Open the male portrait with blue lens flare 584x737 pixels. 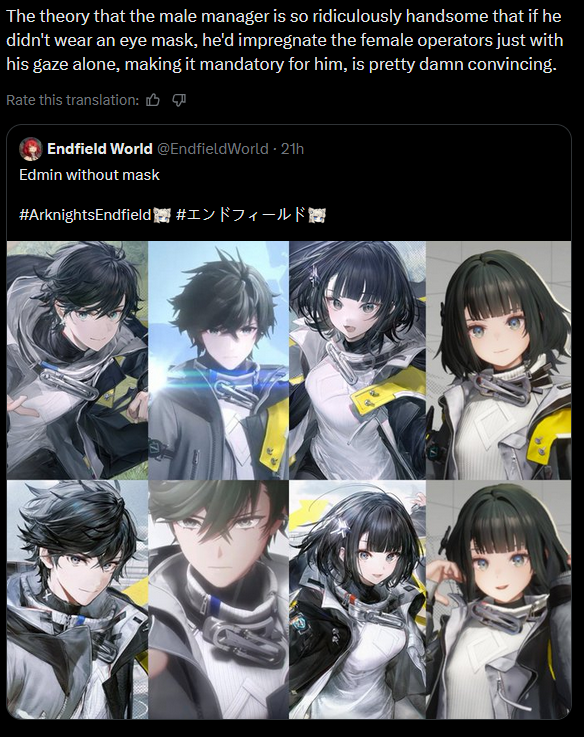pos(218,360)
